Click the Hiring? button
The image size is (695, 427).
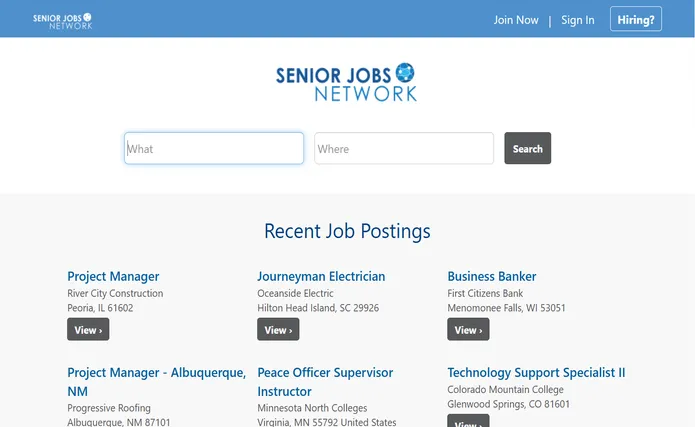tap(636, 19)
